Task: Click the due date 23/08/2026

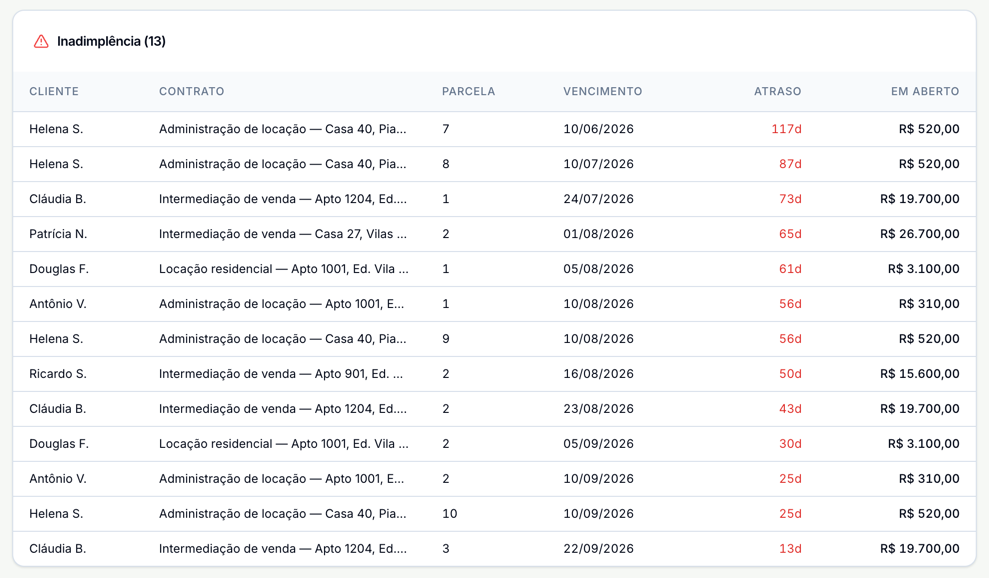Action: [x=598, y=409]
